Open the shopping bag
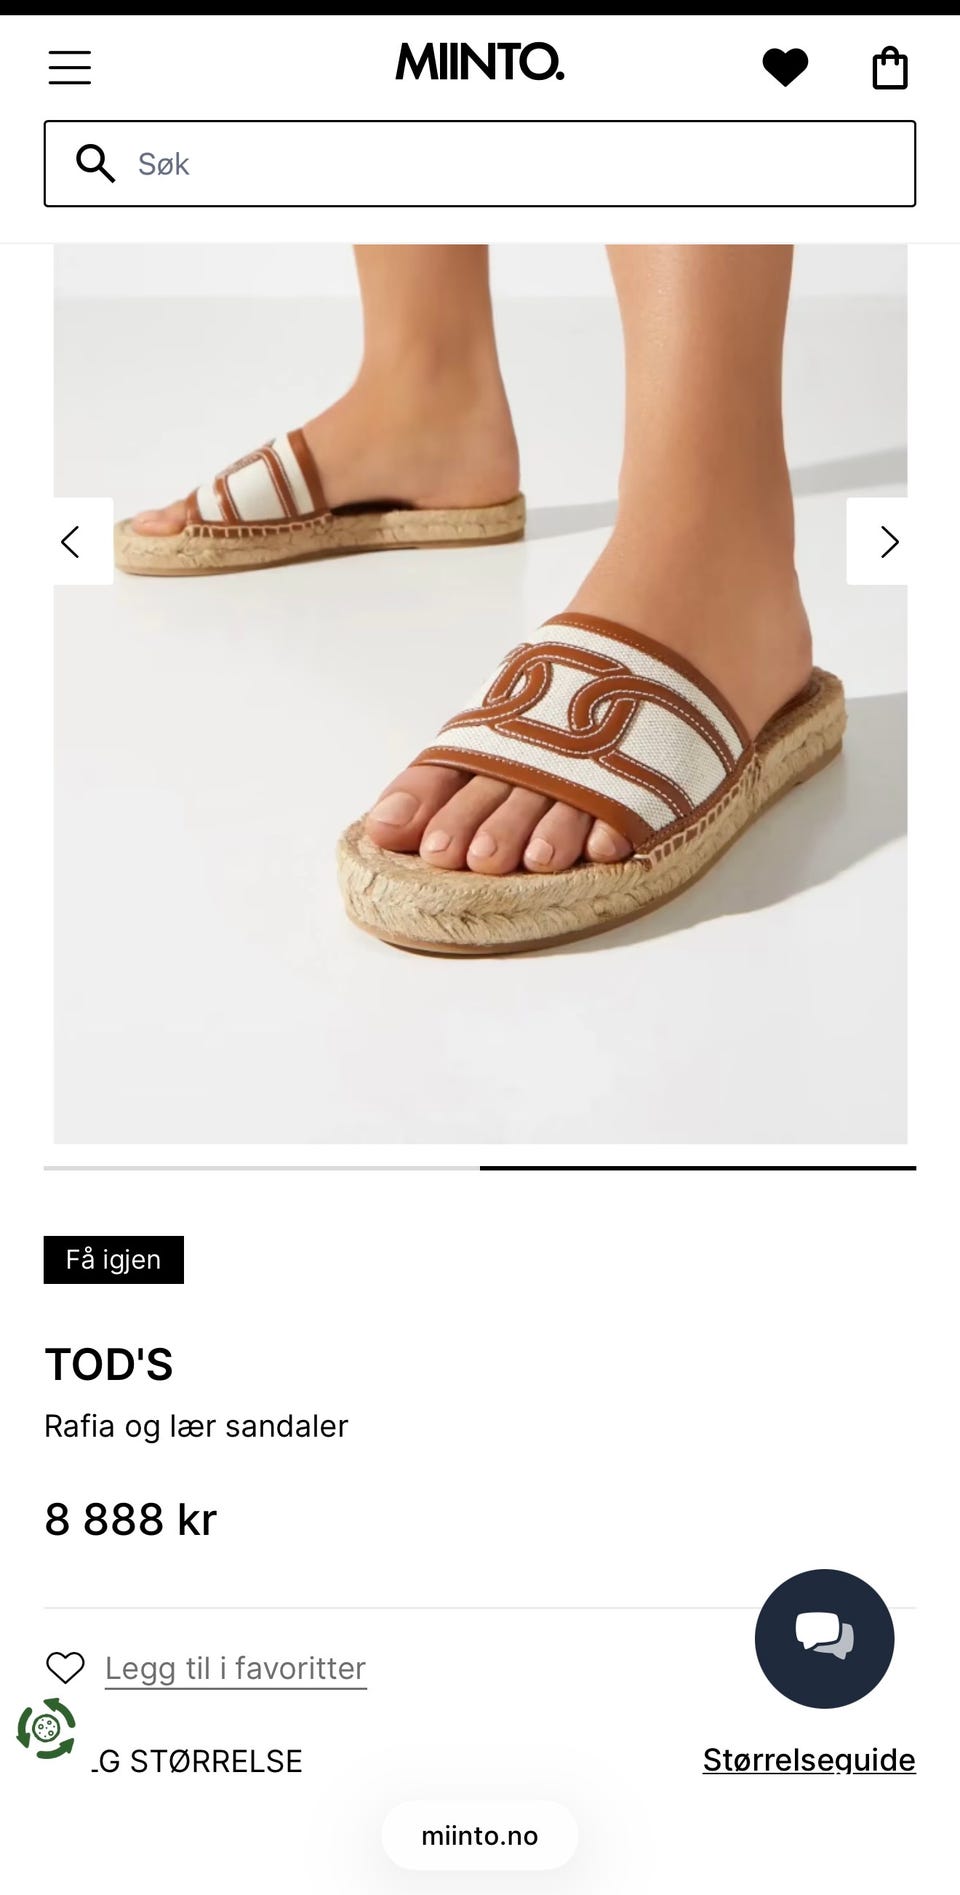Viewport: 960px width, 1895px height. pos(890,68)
